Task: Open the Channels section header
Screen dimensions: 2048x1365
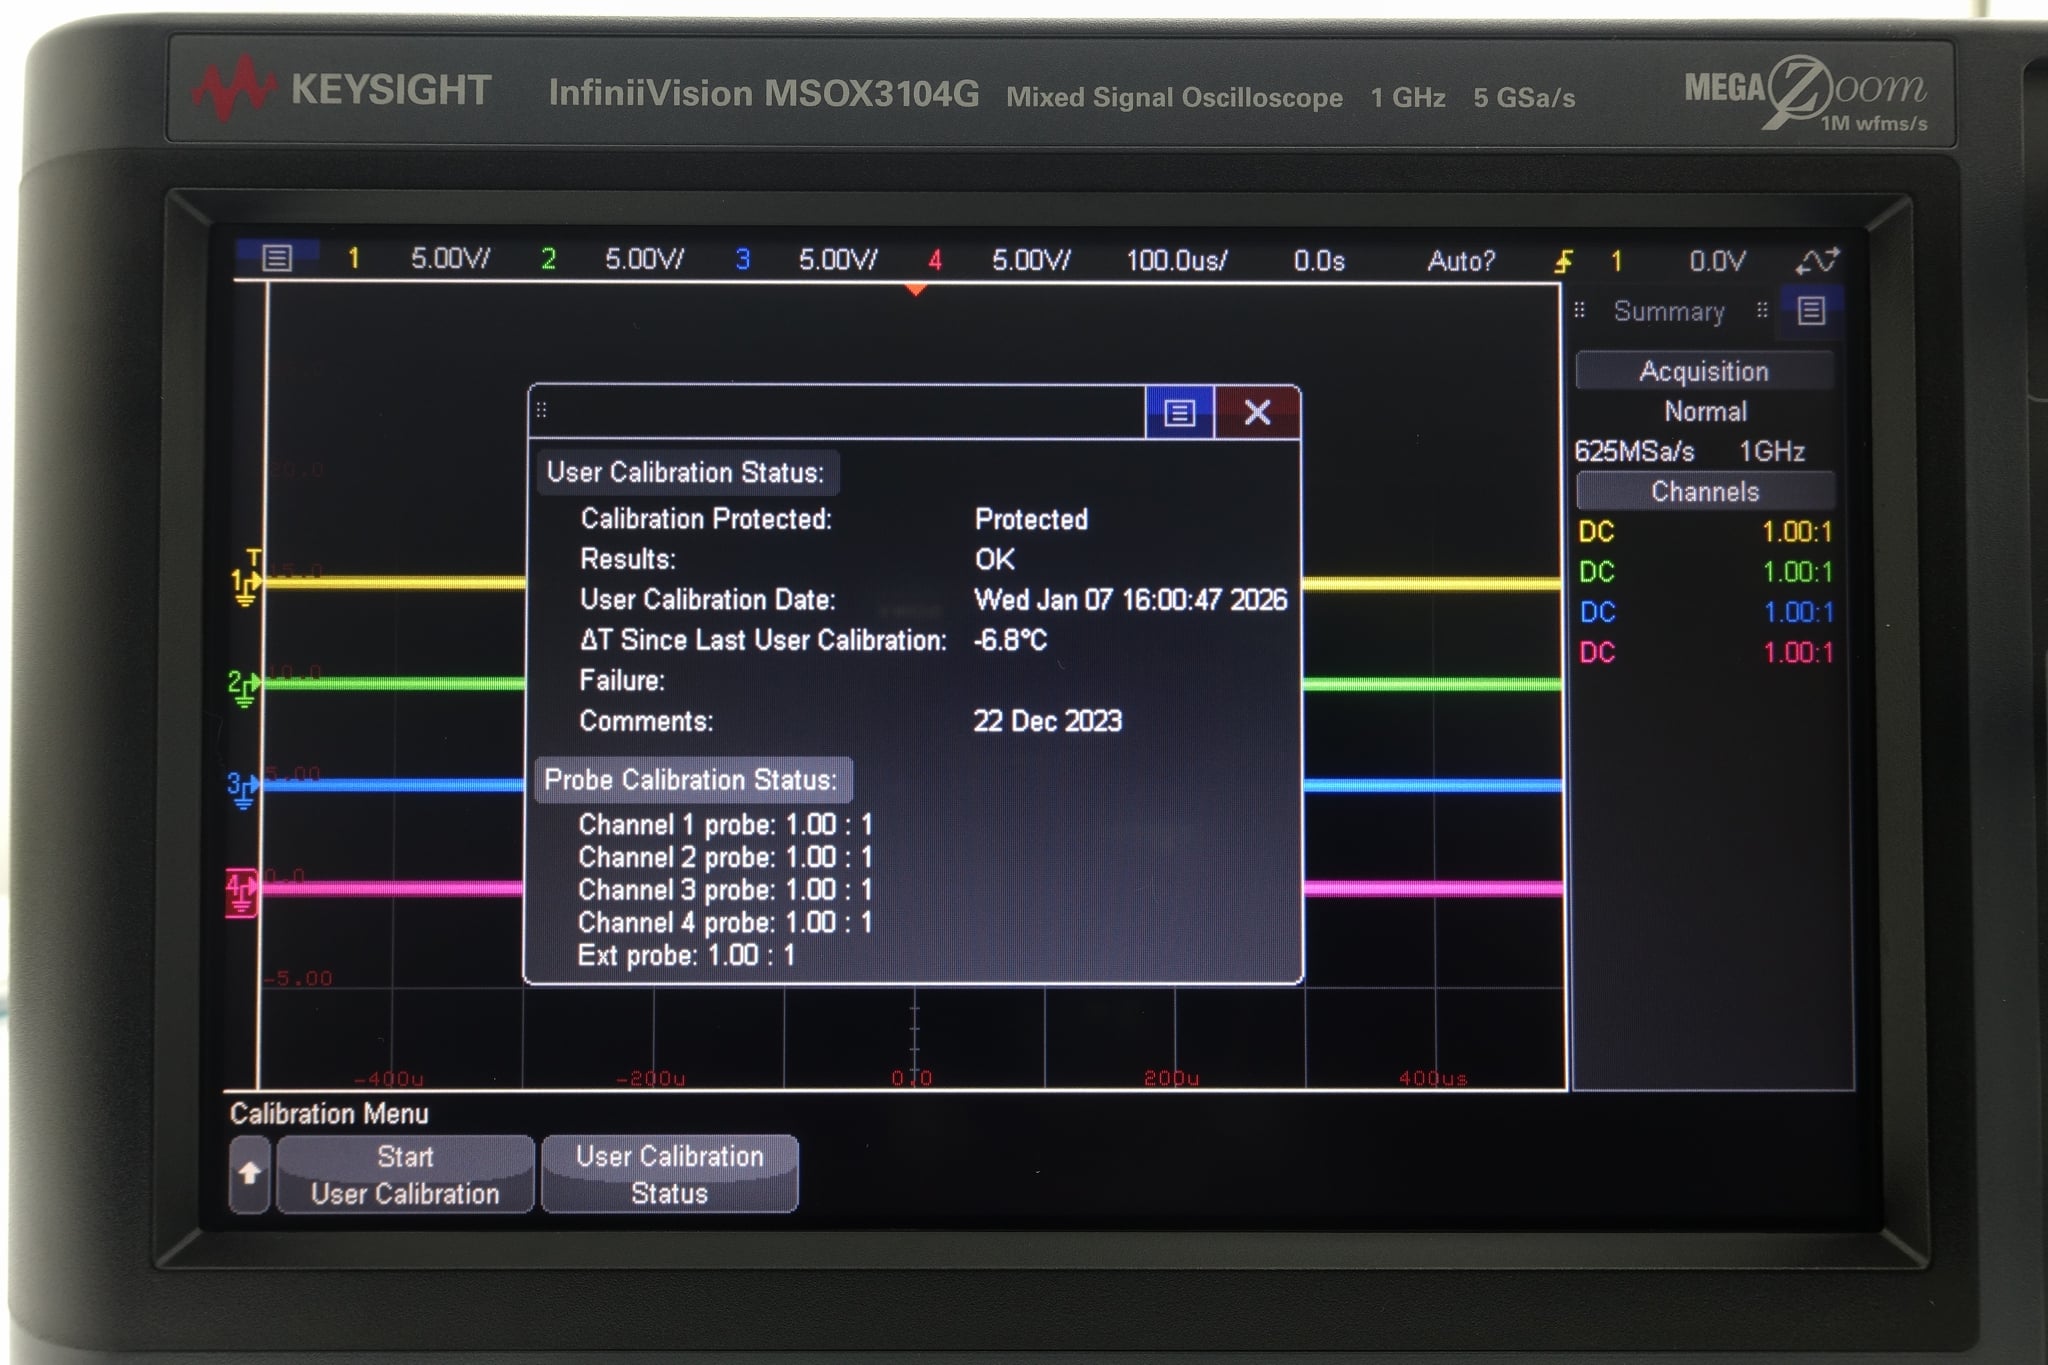Action: [1705, 492]
